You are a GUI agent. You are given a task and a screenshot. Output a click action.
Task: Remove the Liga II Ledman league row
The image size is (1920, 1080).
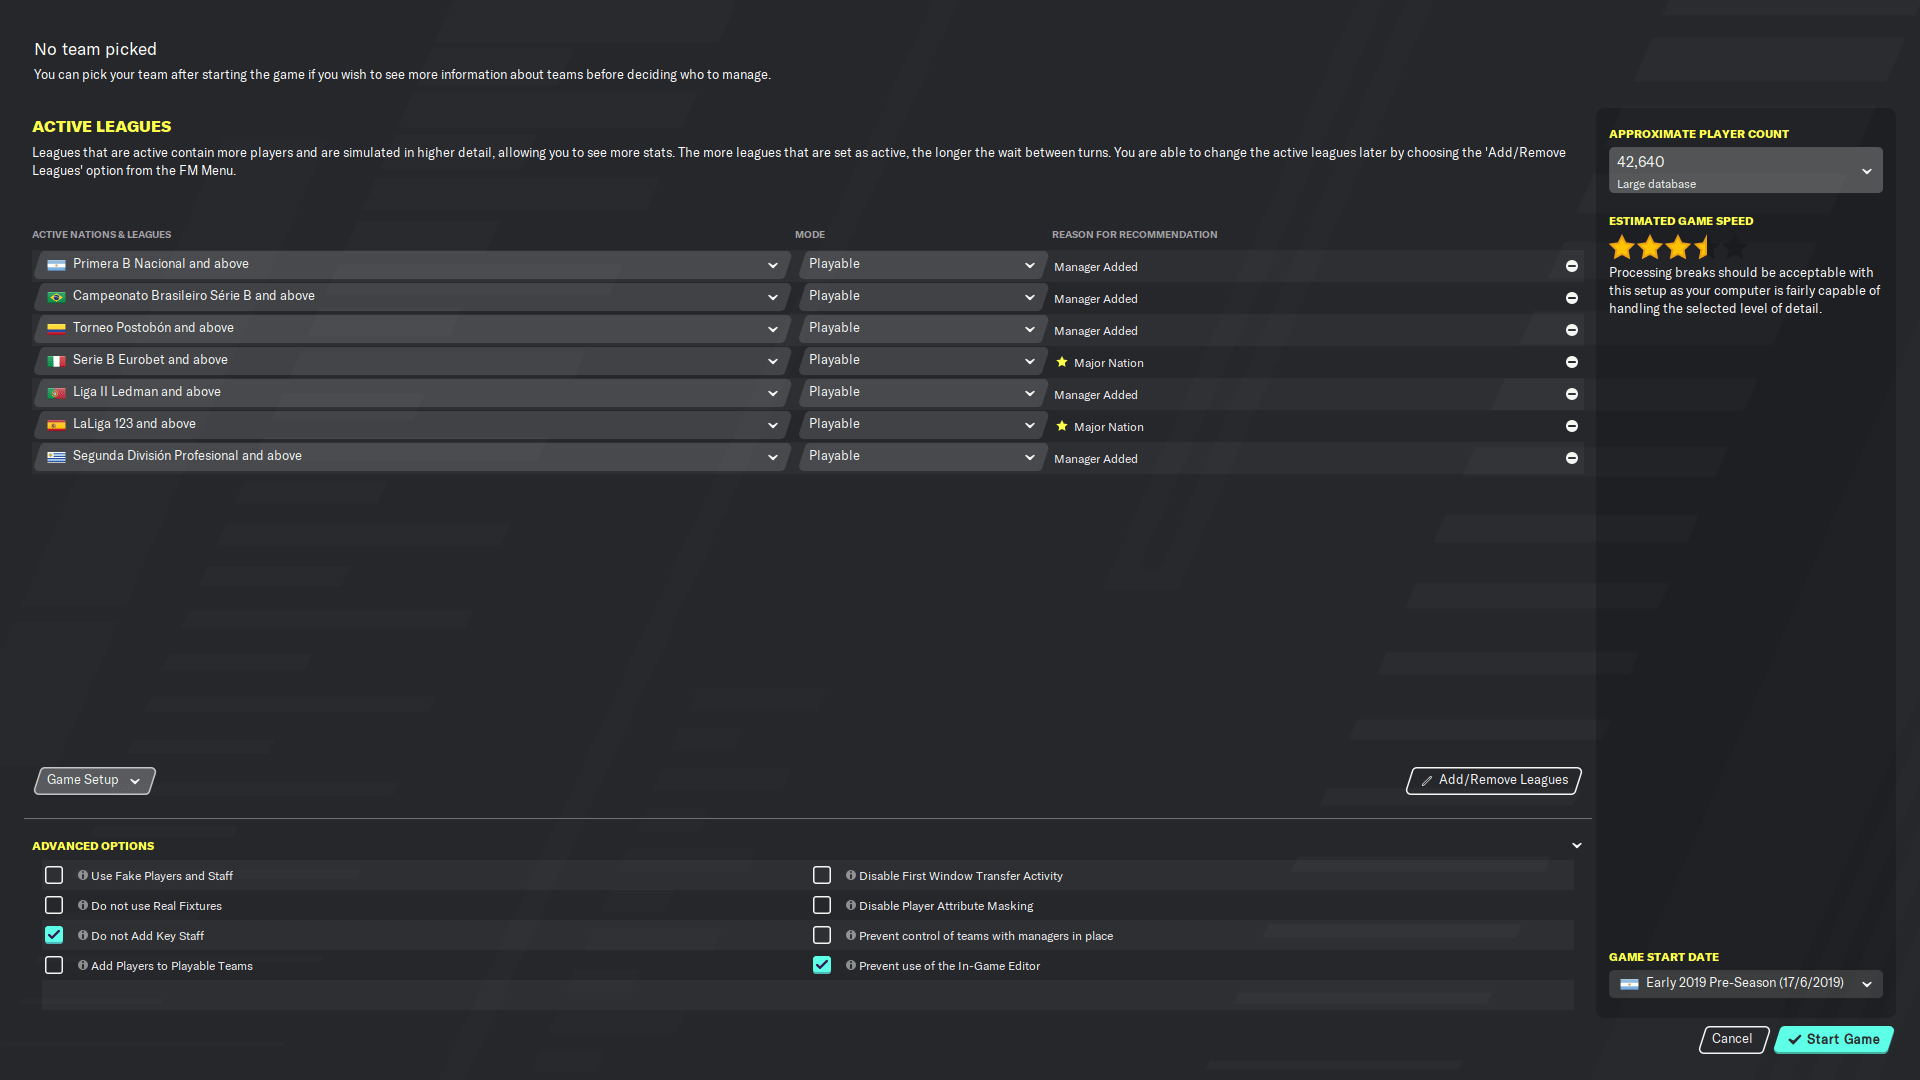tap(1572, 394)
